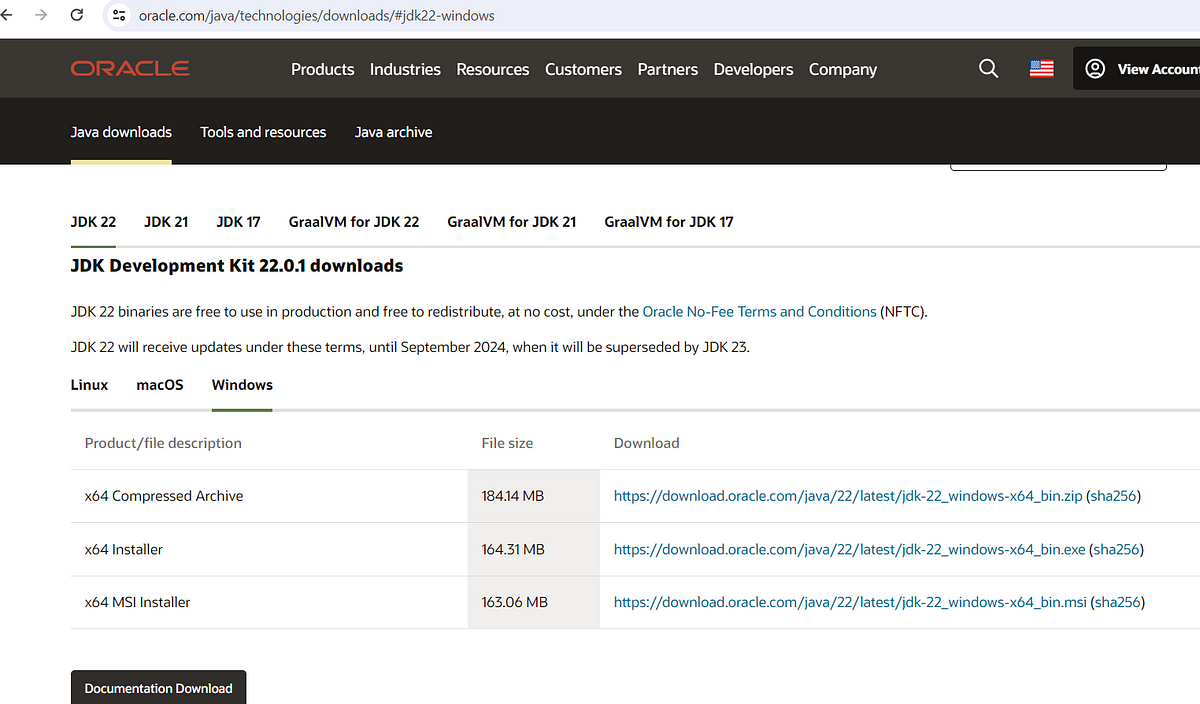
Task: Click the JDK Development Kit 22.0.1 downloads heading
Action: pyautogui.click(x=237, y=266)
